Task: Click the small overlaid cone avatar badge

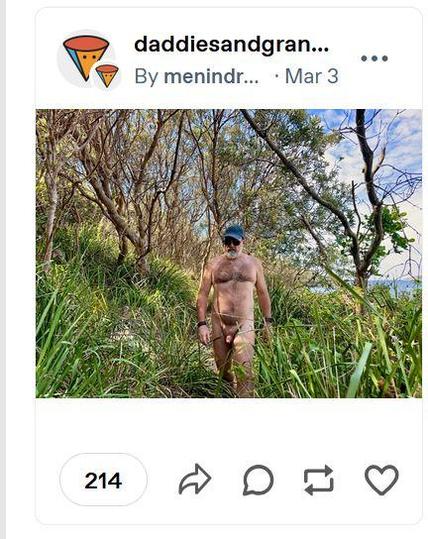Action: pyautogui.click(x=107, y=75)
